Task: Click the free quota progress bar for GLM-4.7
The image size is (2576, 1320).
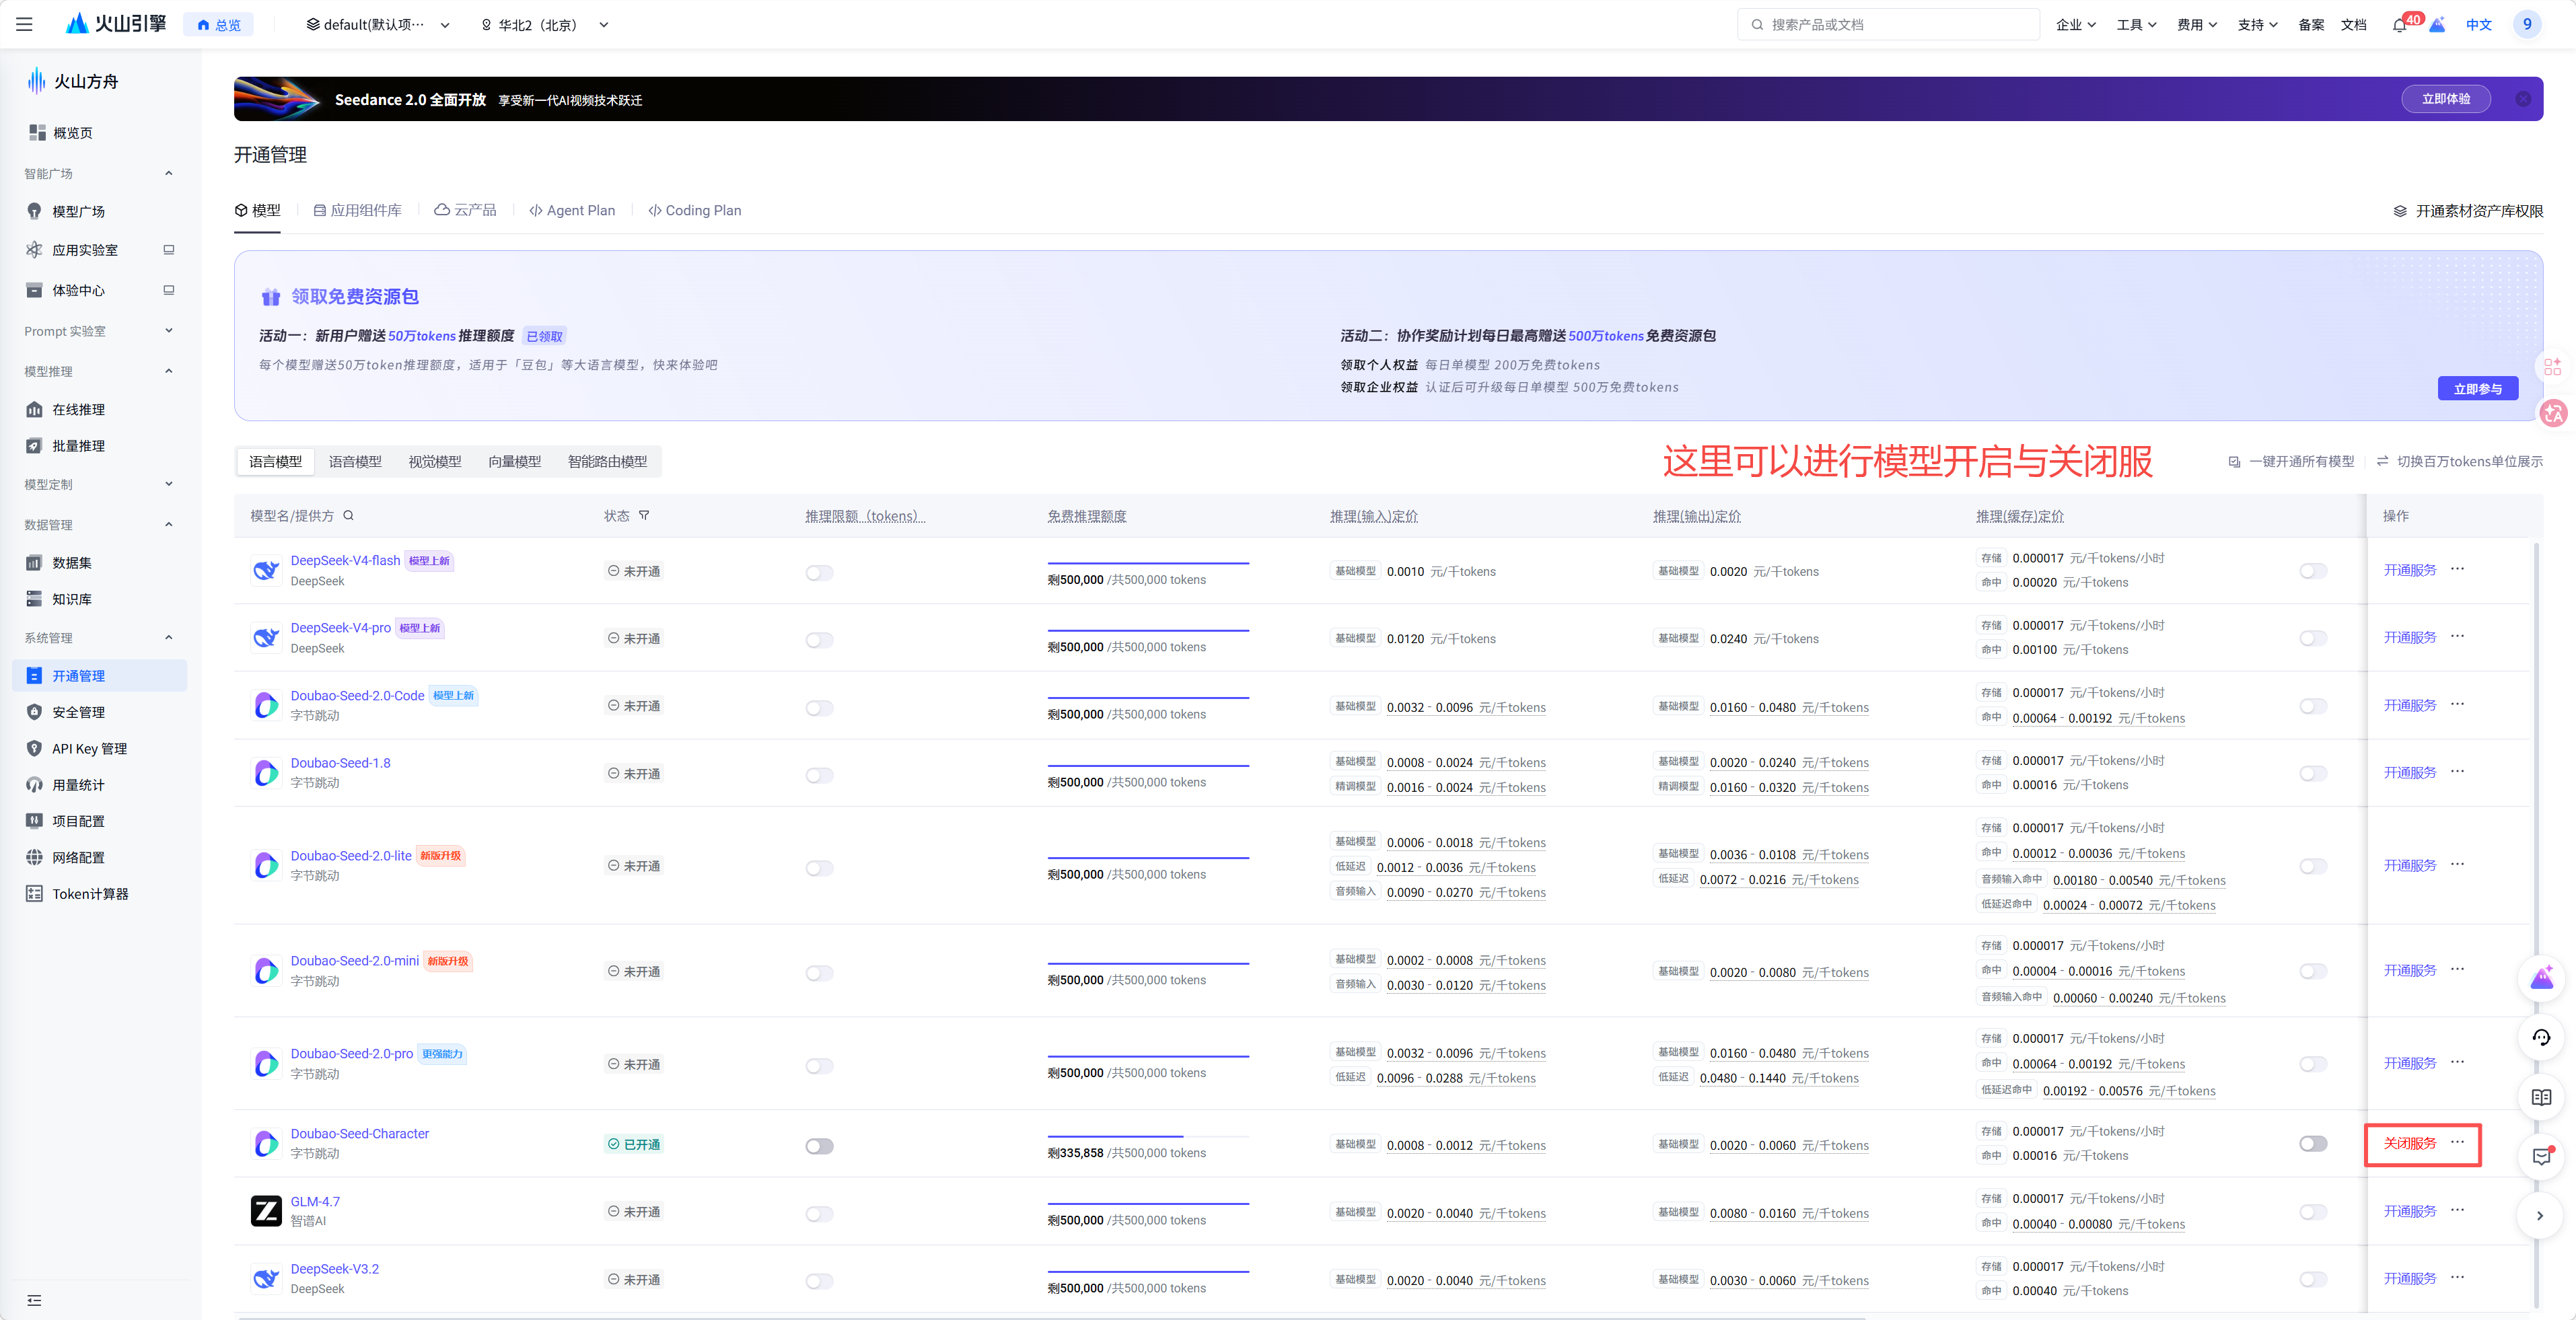Action: 1148,1204
